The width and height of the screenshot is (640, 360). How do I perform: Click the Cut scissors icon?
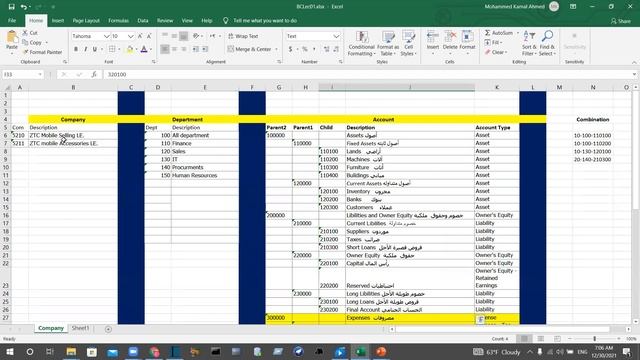pos(25,33)
